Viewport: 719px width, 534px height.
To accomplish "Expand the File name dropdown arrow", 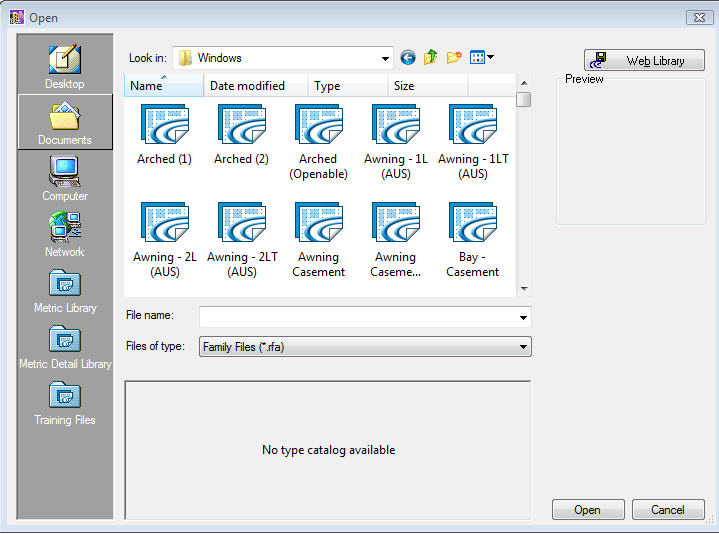I will coord(523,317).
